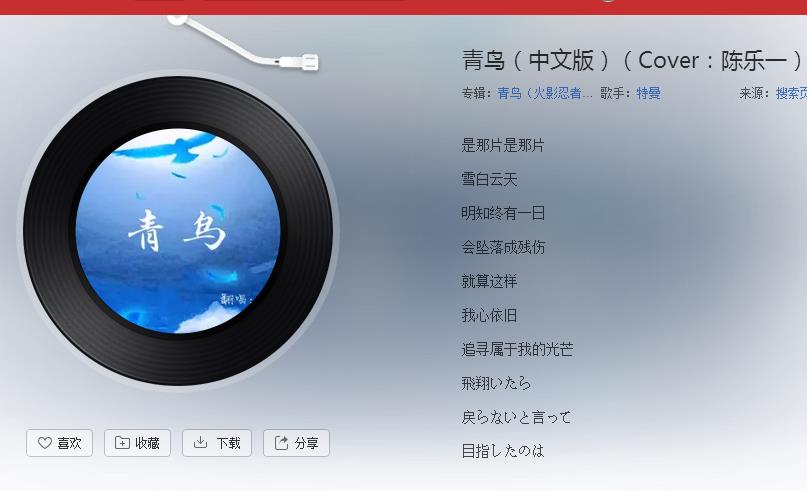Click the 下载 button label
The image size is (807, 491).
229,443
